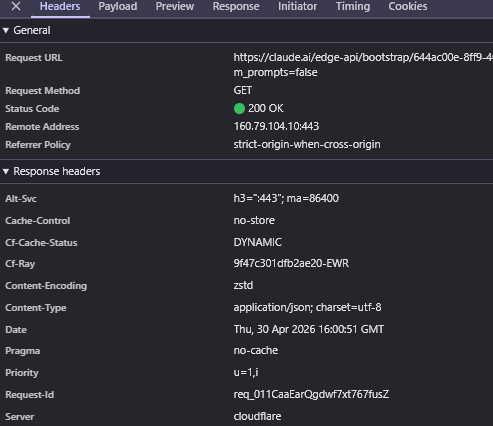Click the 'Content-Type' header name
The width and height of the screenshot is (493, 426).
coord(36,308)
